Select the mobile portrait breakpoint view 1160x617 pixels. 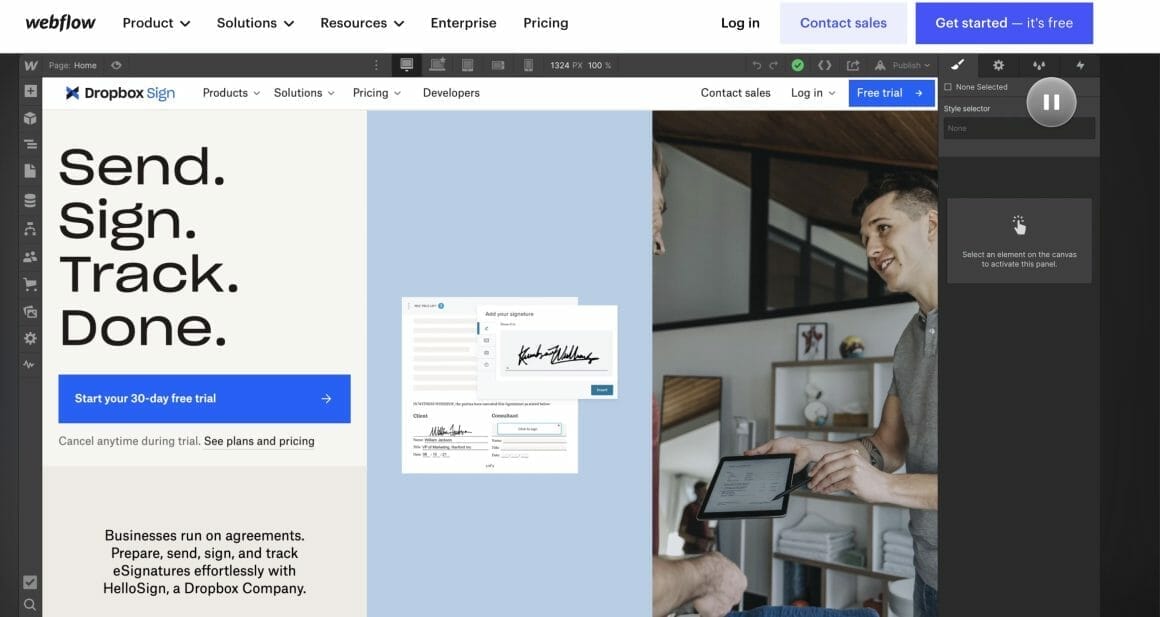click(528, 65)
